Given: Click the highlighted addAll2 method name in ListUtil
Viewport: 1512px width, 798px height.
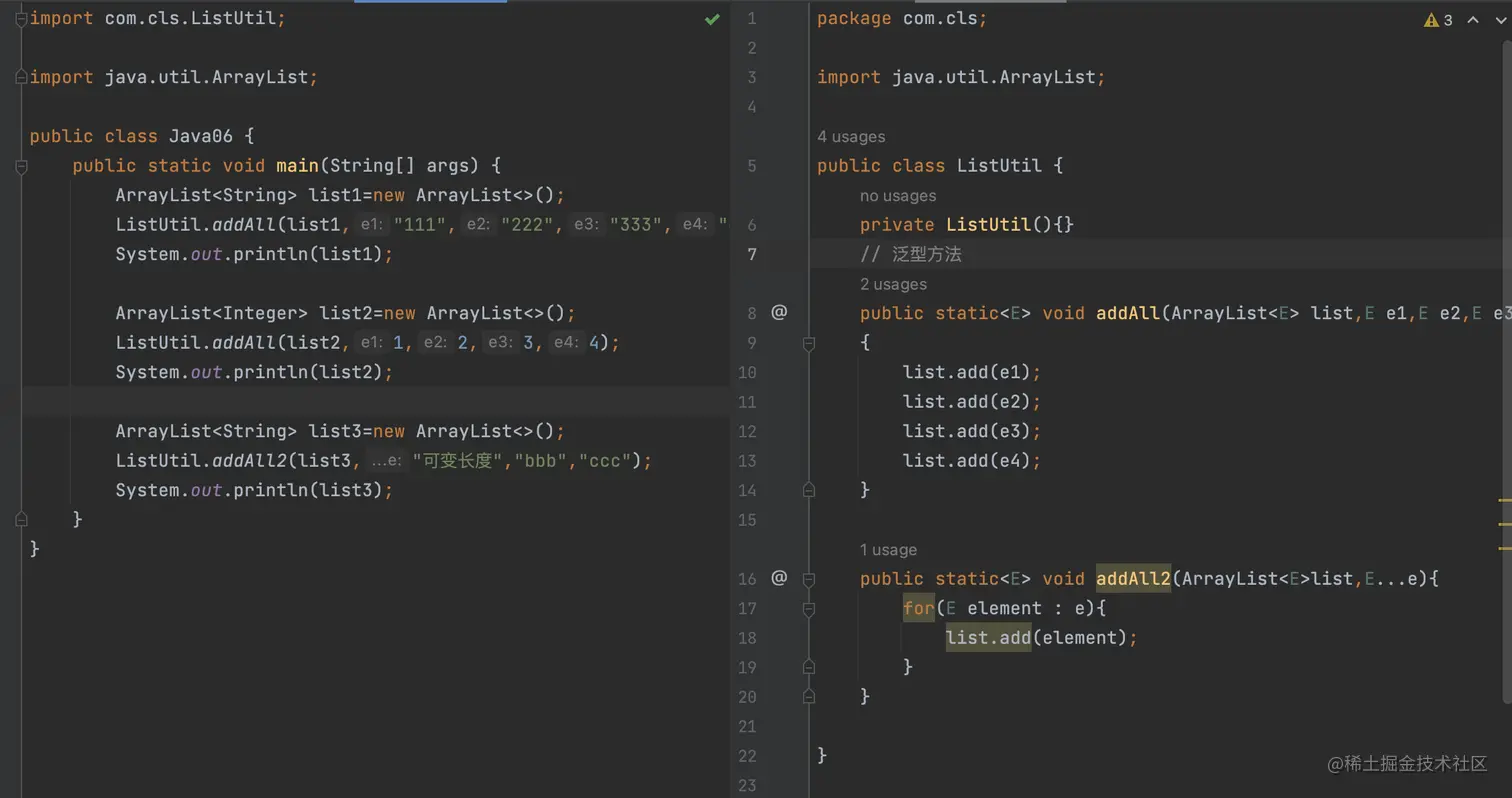Looking at the screenshot, I should pyautogui.click(x=1133, y=578).
